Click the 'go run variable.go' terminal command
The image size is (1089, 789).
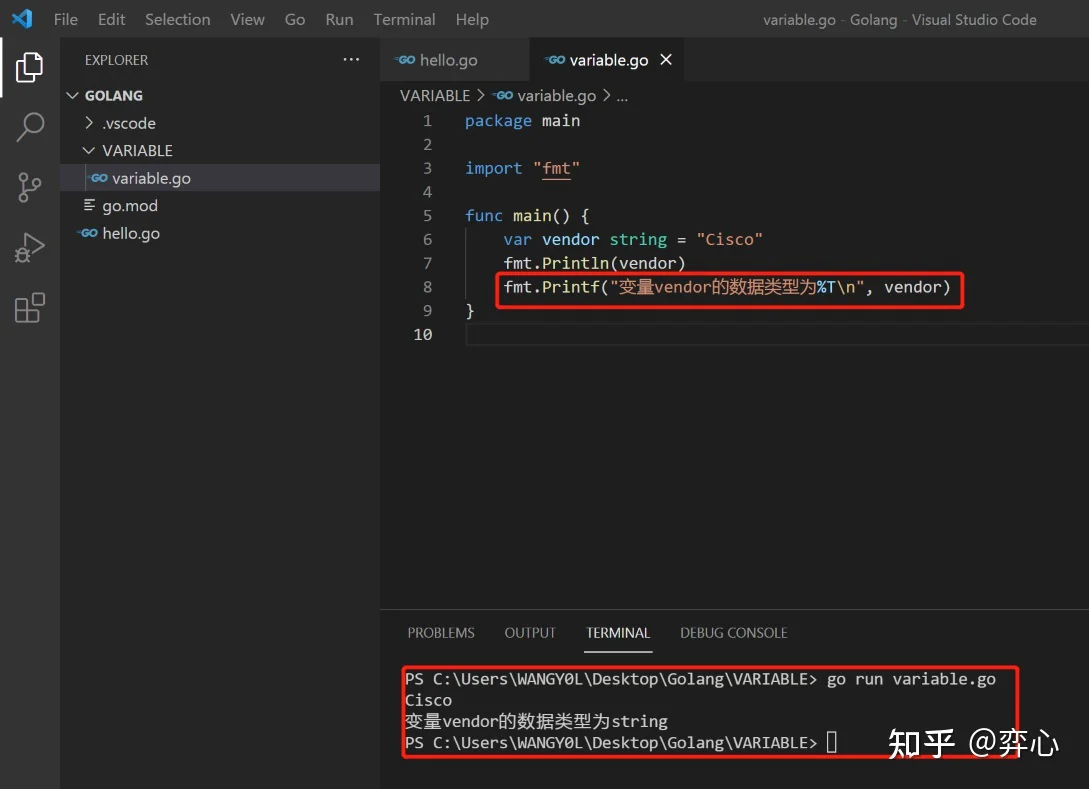point(911,679)
